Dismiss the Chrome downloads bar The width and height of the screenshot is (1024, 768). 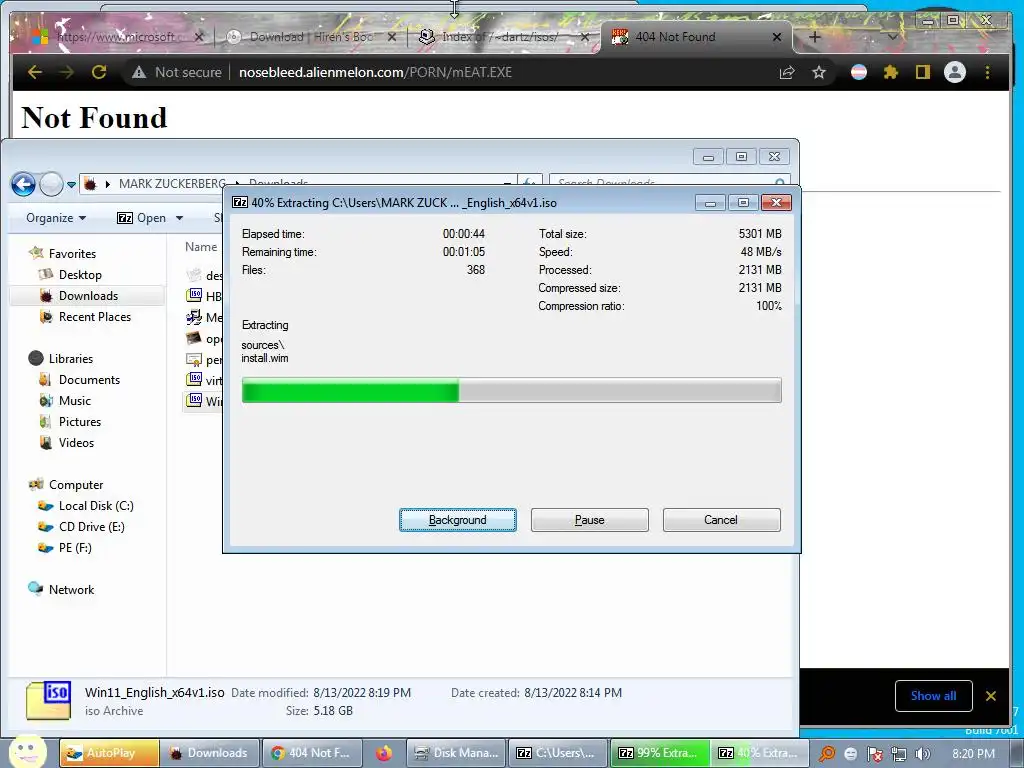(991, 696)
